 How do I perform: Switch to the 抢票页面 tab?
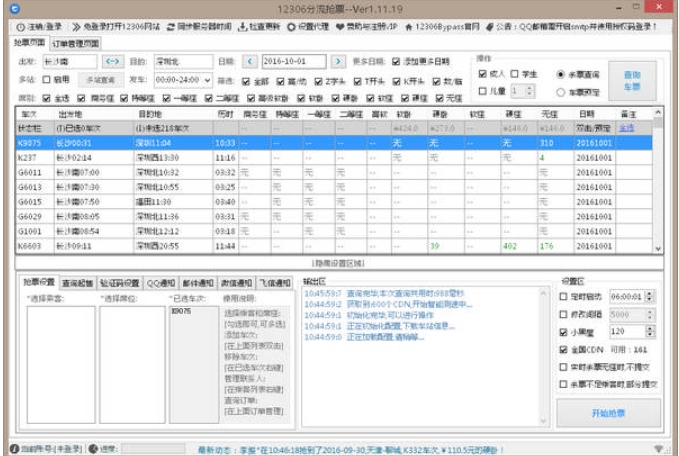pyautogui.click(x=29, y=42)
